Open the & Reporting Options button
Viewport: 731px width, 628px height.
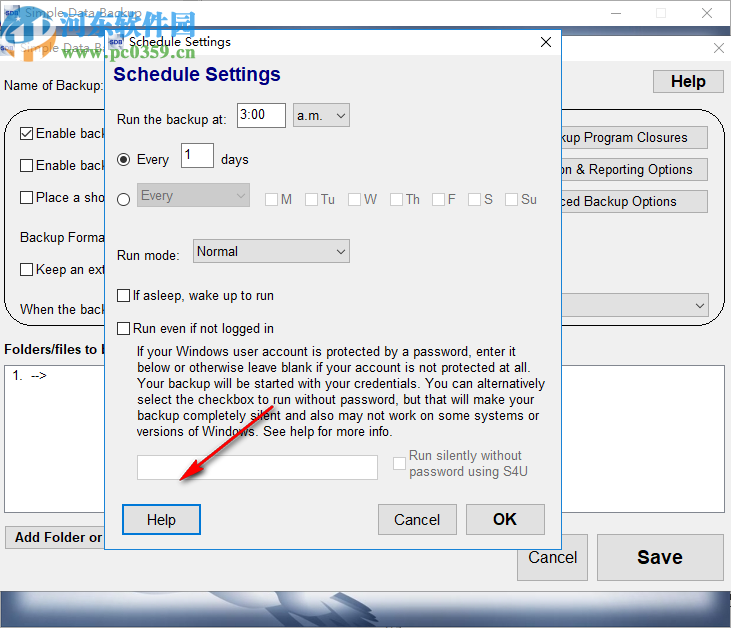[x=634, y=169]
